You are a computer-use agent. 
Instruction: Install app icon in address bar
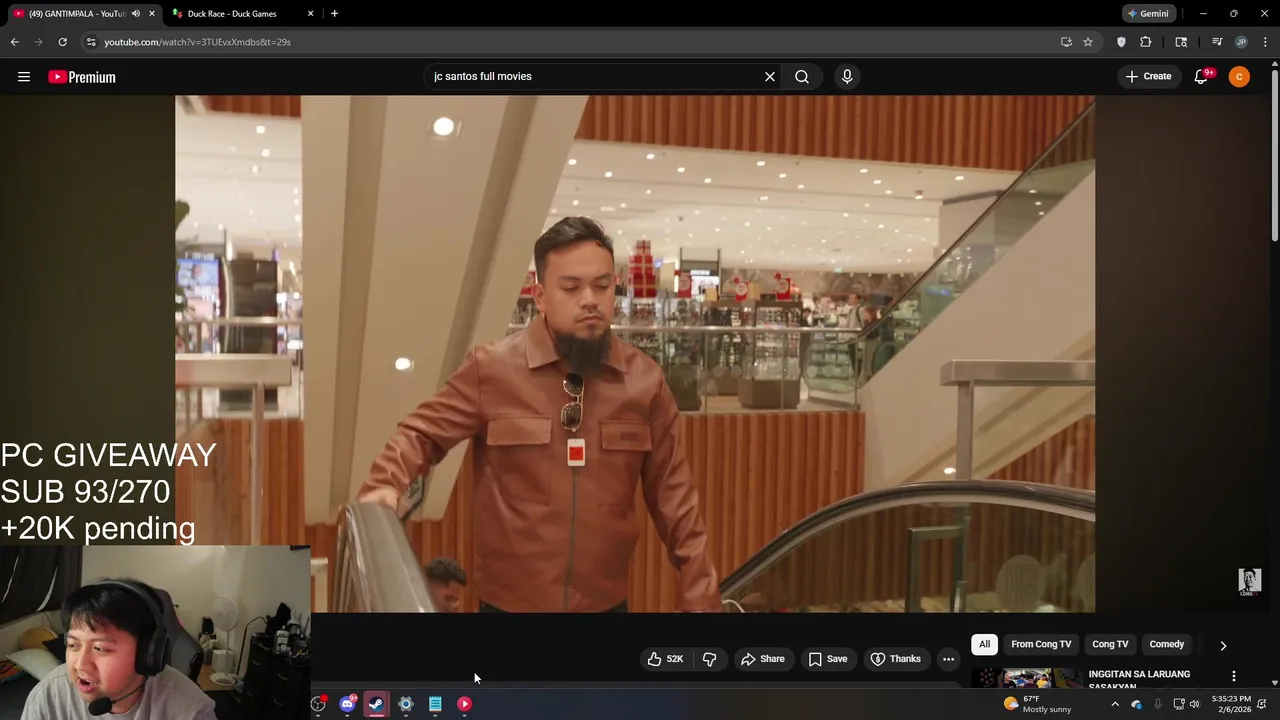[1066, 42]
